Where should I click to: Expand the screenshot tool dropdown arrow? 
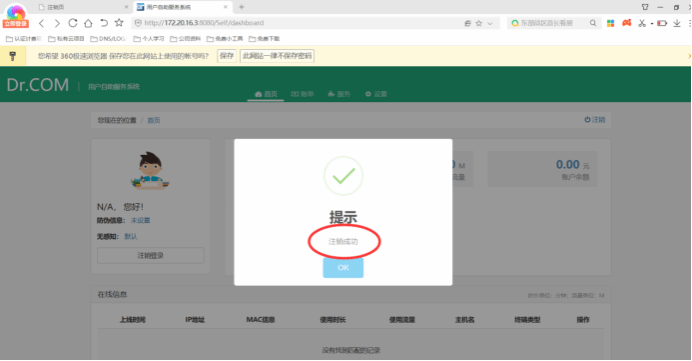coord(652,23)
